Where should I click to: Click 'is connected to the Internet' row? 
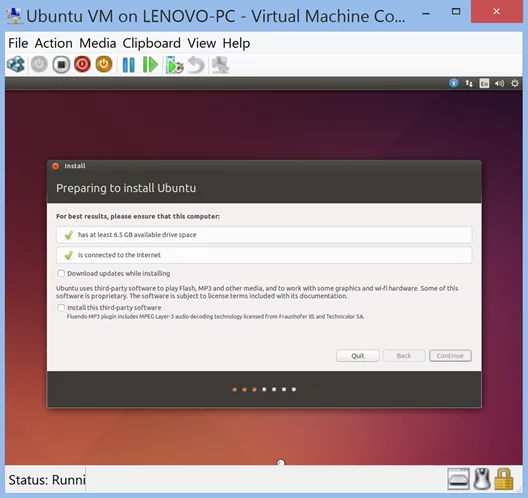264,255
